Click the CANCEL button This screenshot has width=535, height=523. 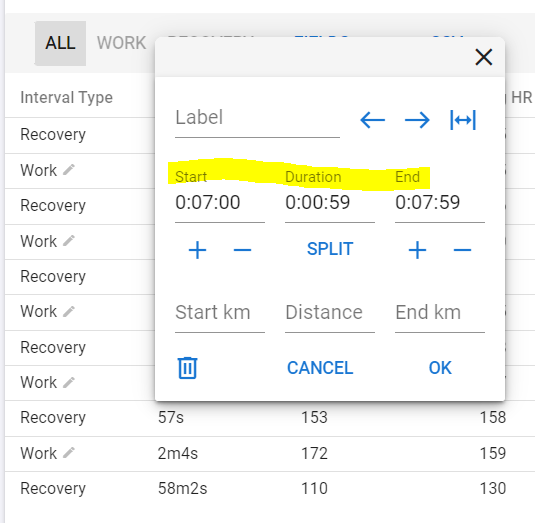320,368
